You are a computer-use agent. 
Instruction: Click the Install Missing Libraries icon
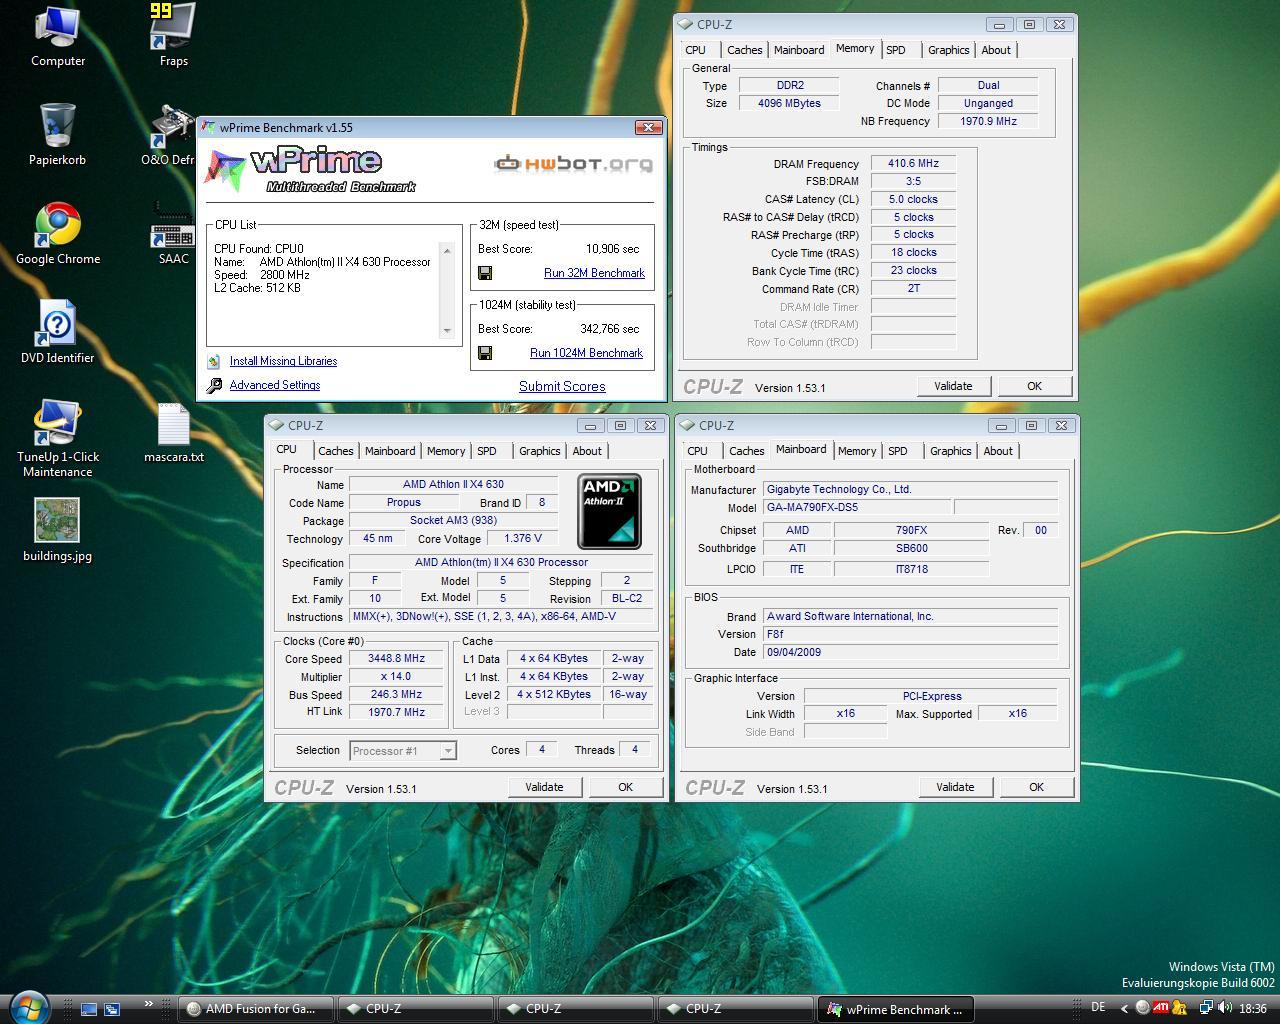click(x=214, y=361)
